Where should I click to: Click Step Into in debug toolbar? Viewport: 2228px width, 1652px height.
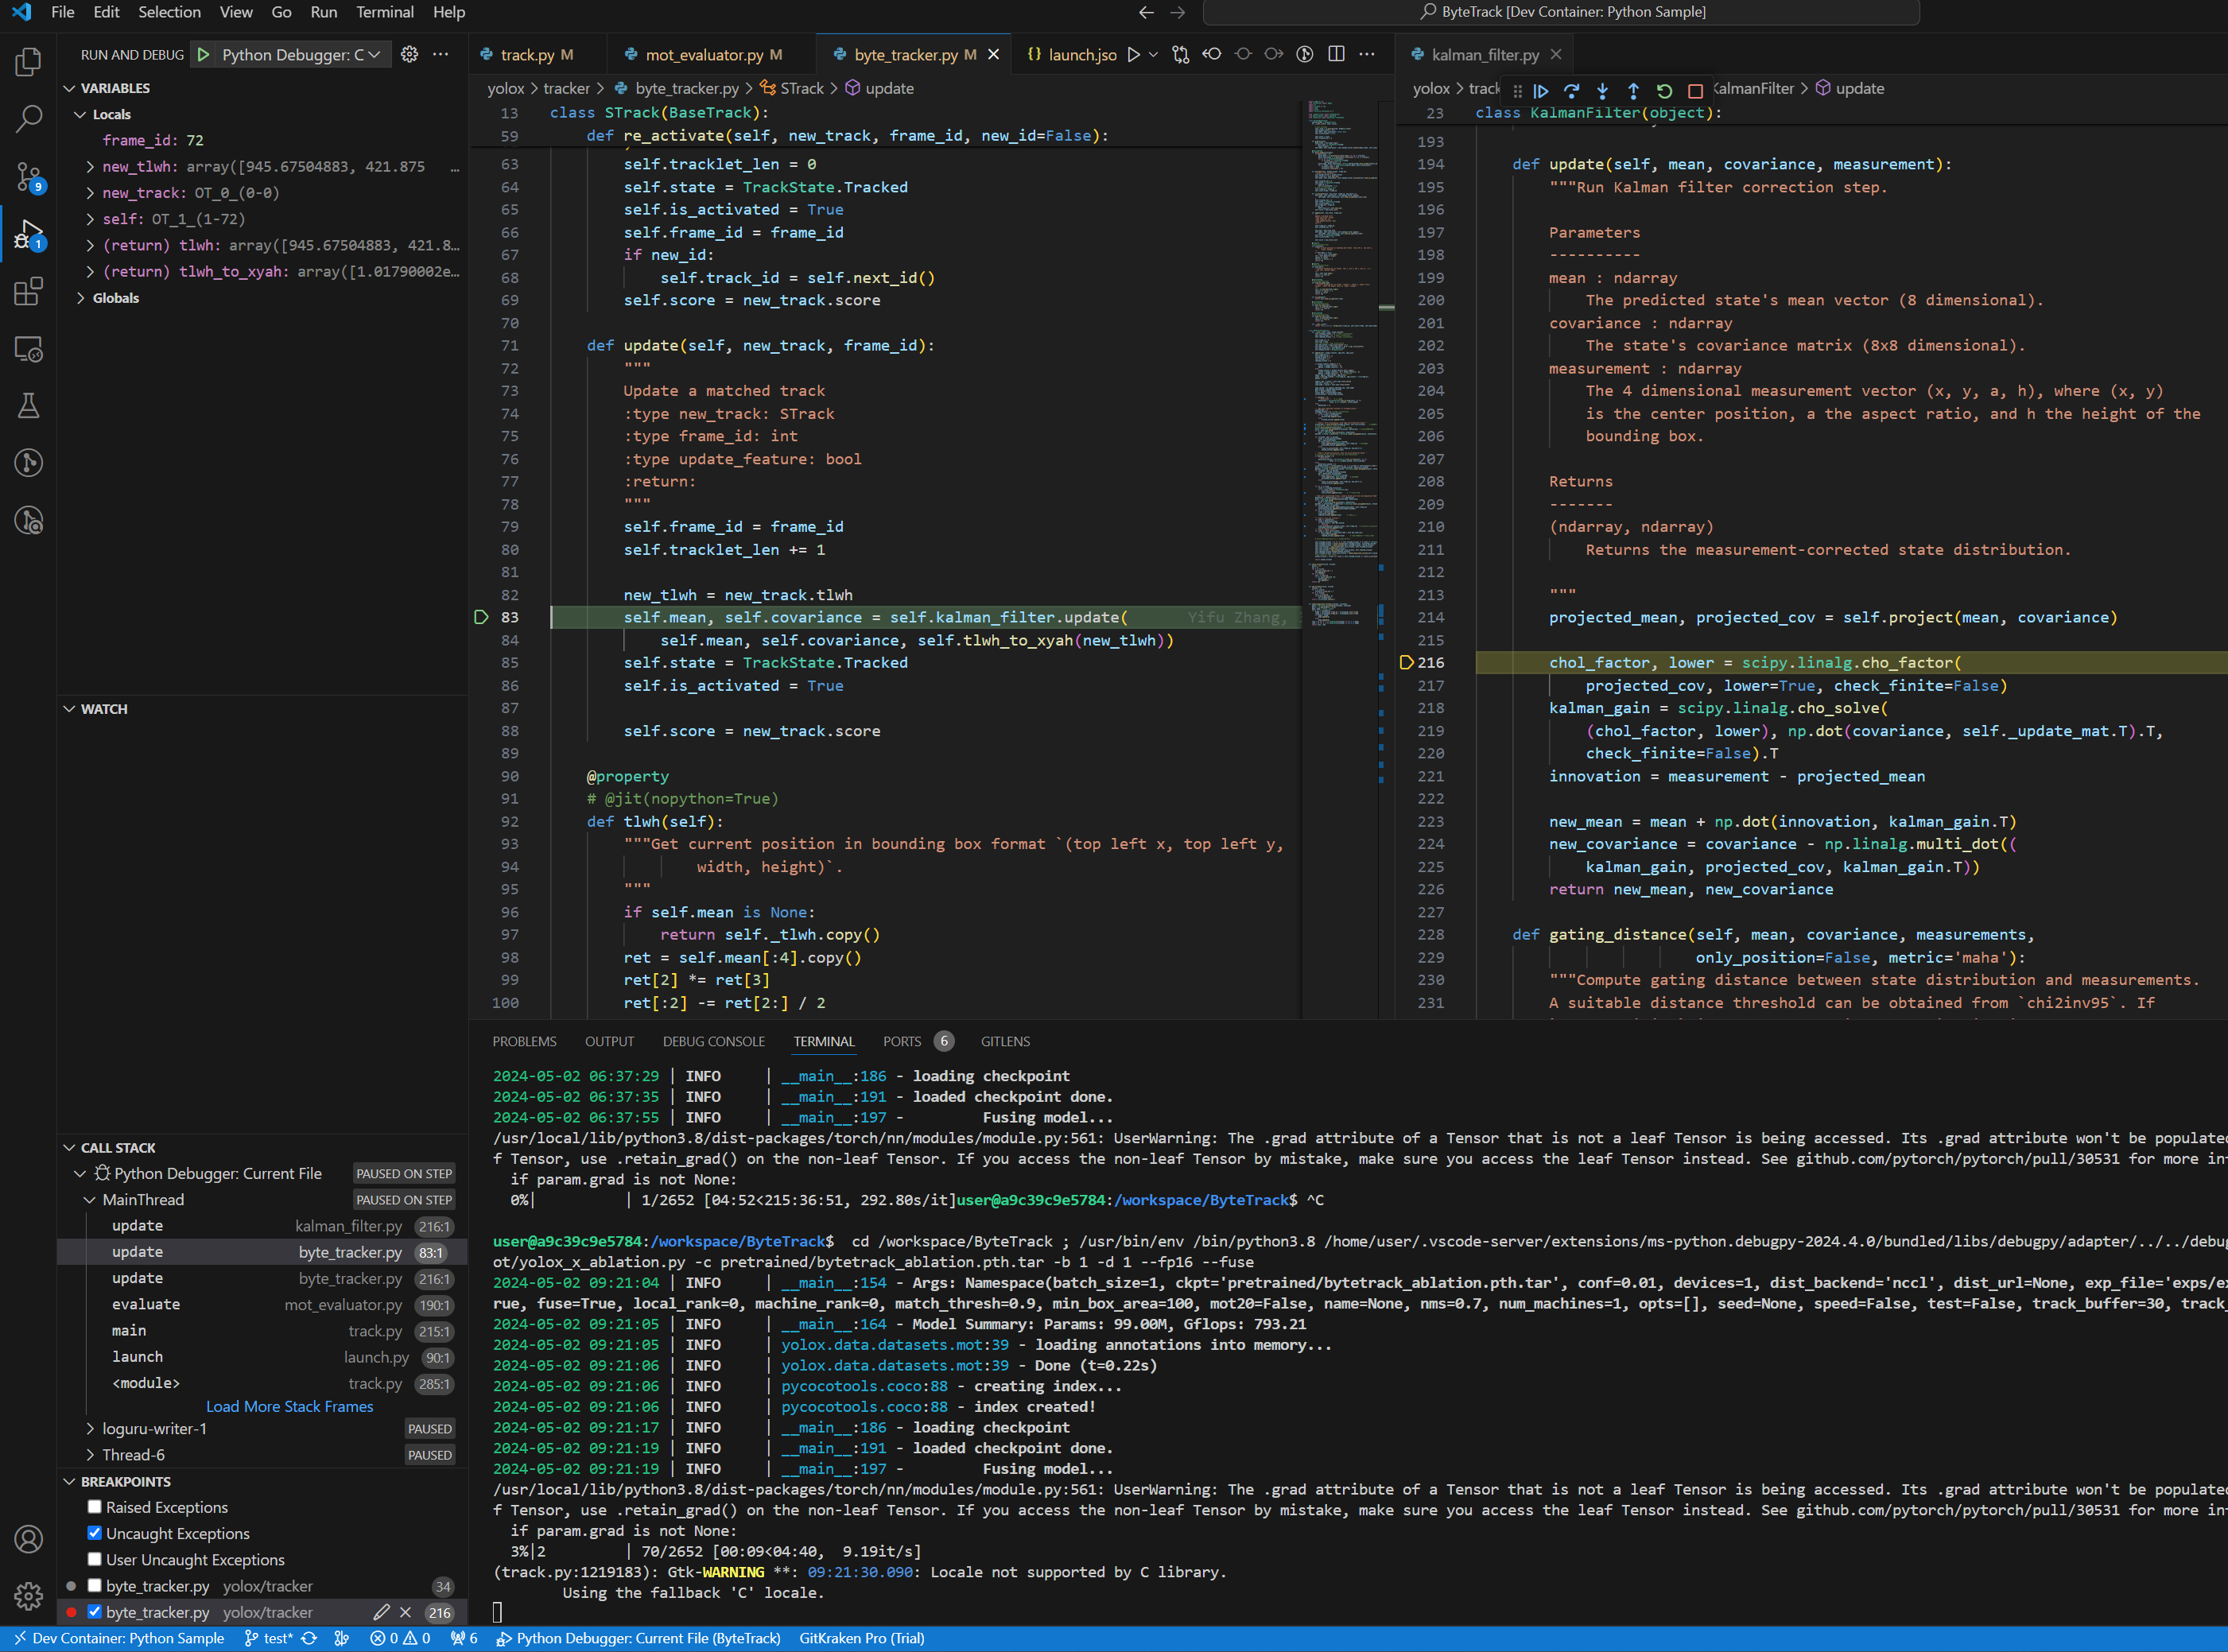click(1602, 90)
